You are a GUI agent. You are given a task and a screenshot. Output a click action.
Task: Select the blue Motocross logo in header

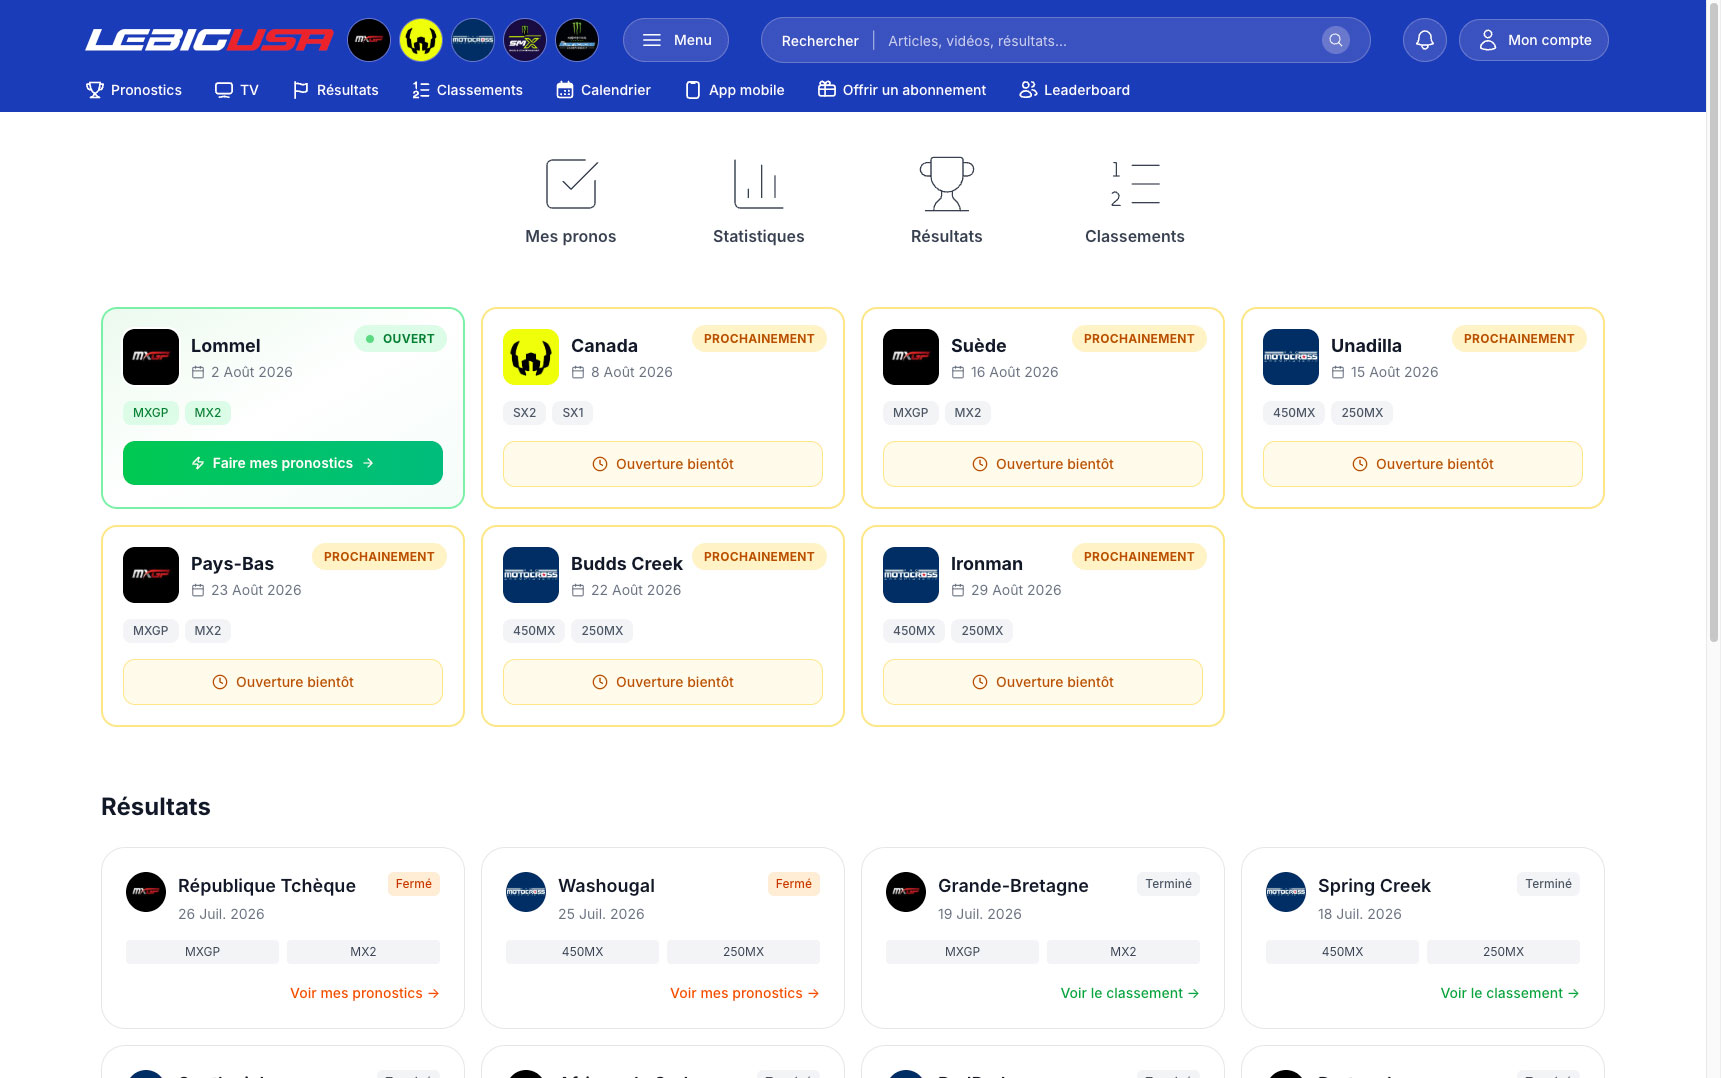pyautogui.click(x=473, y=40)
